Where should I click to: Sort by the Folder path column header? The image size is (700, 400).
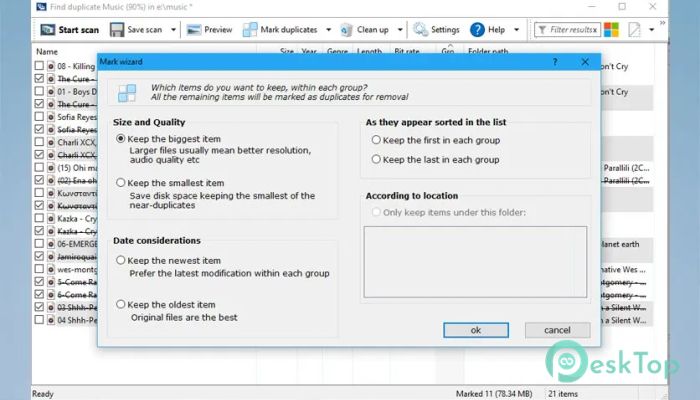(x=488, y=51)
